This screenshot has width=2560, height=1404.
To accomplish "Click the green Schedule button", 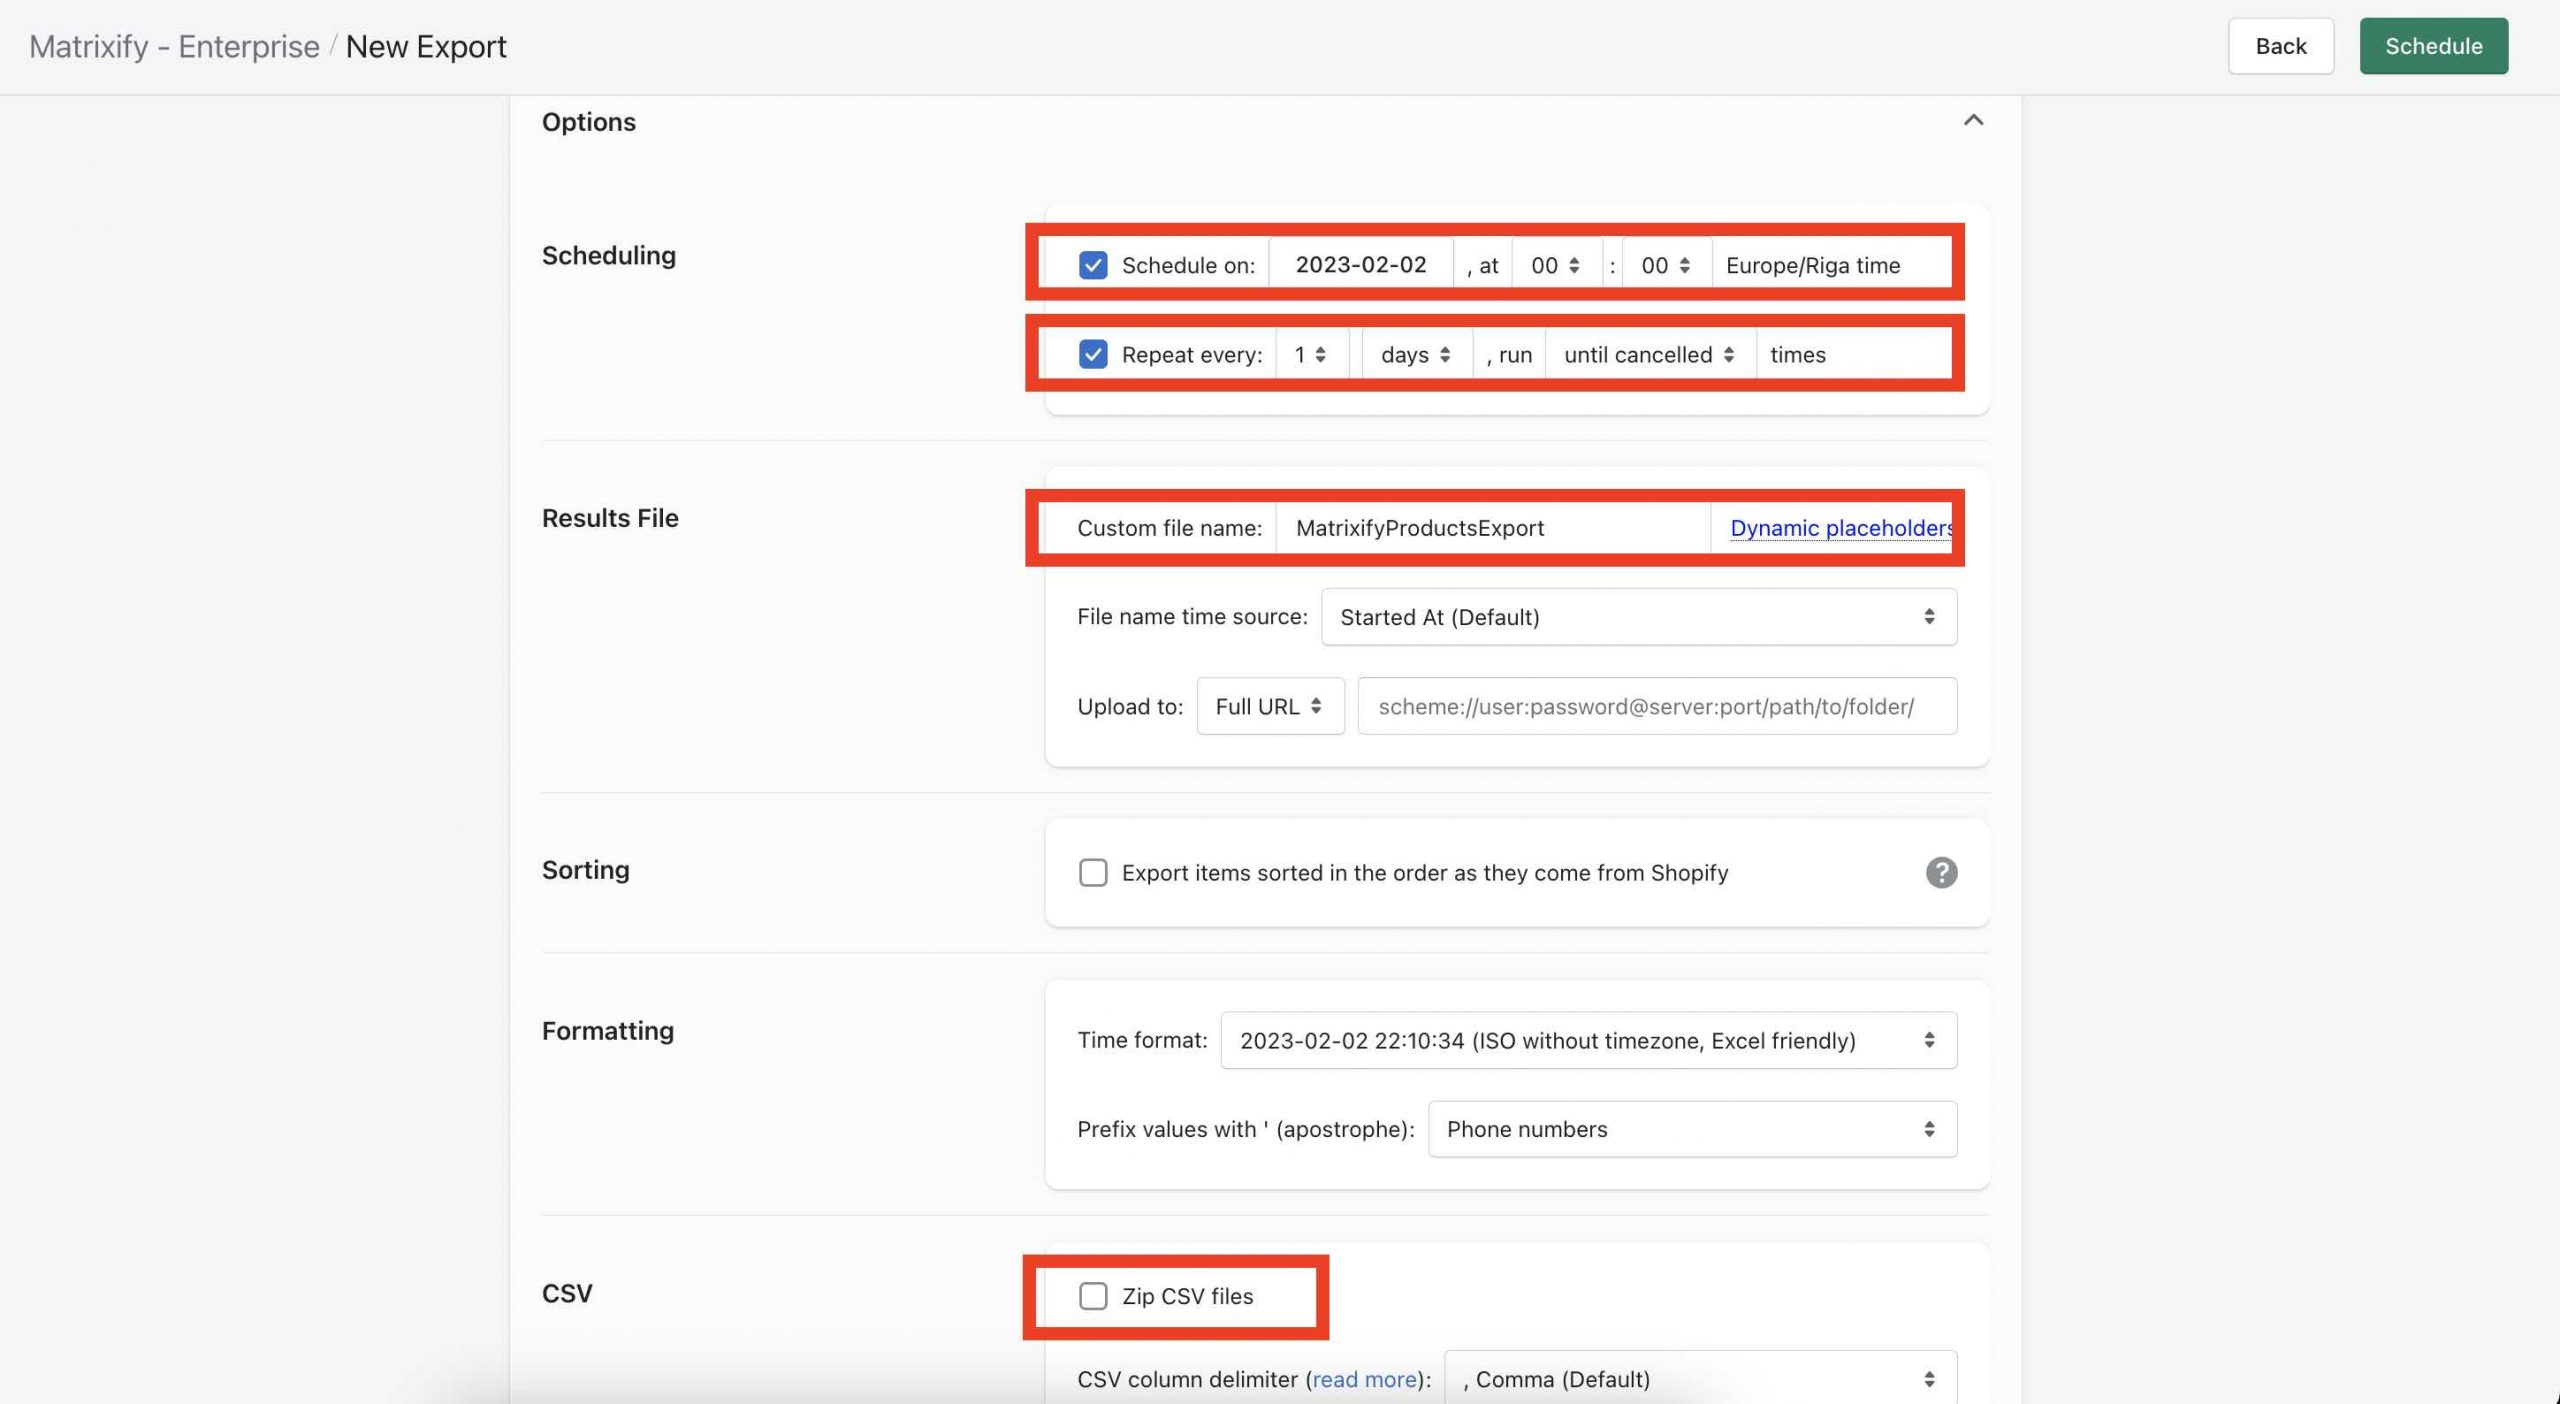I will (x=2433, y=46).
